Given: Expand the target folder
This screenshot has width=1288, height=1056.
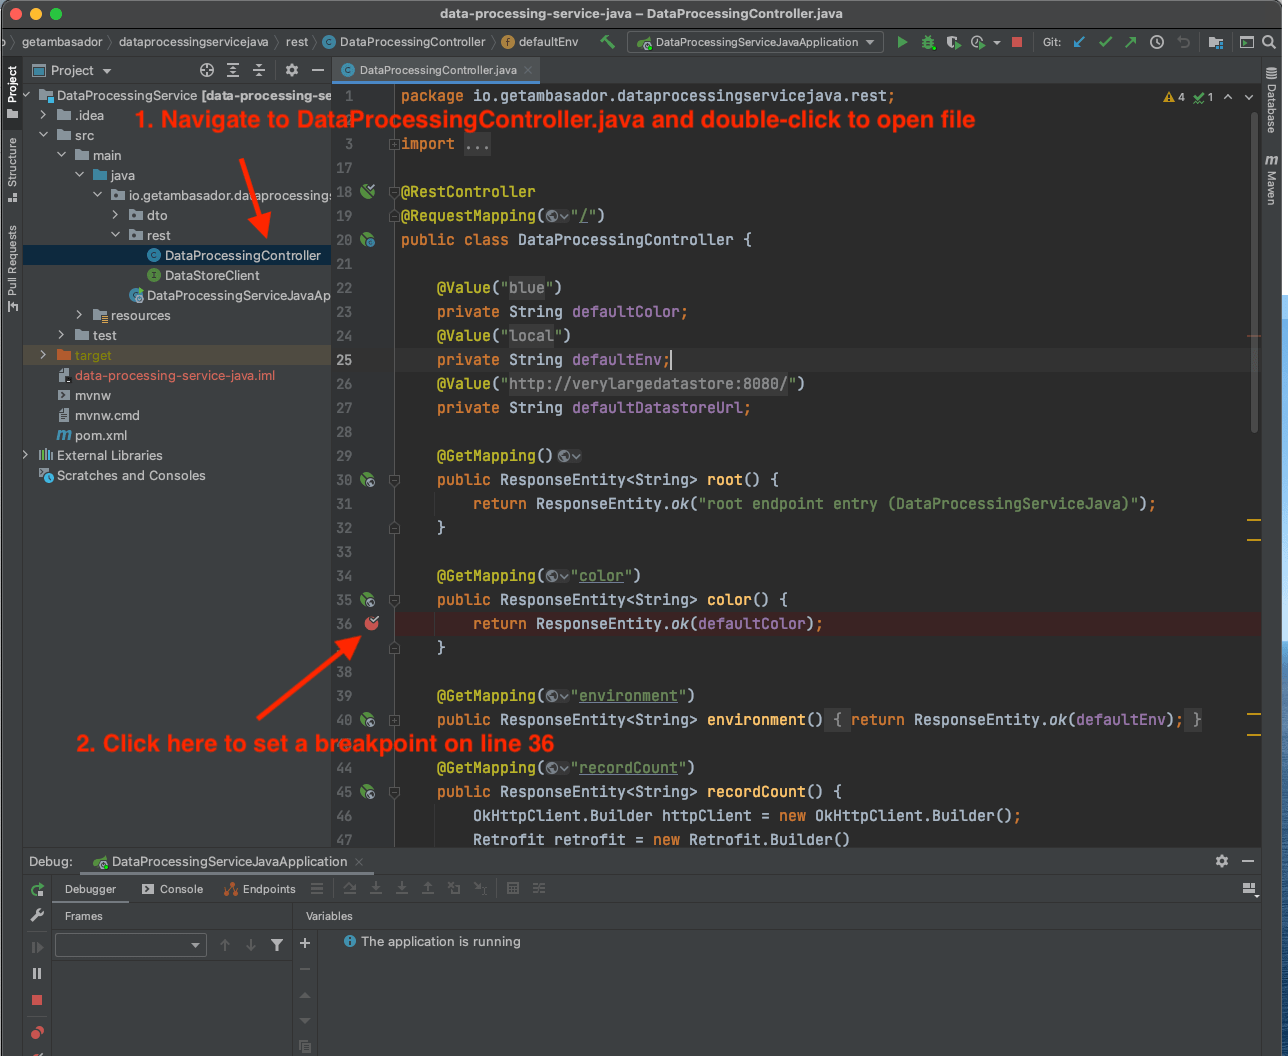Looking at the screenshot, I should click(x=43, y=355).
